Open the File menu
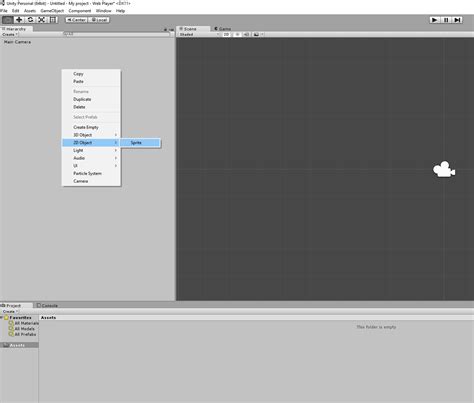Viewport: 474px width, 403px height. [x=4, y=11]
